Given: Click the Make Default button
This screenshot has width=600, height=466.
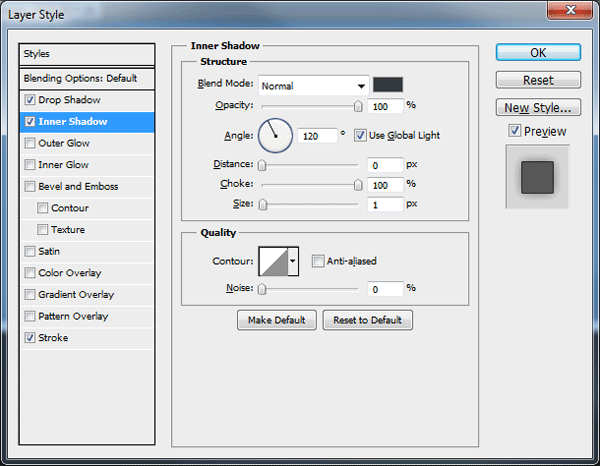Looking at the screenshot, I should click(277, 320).
